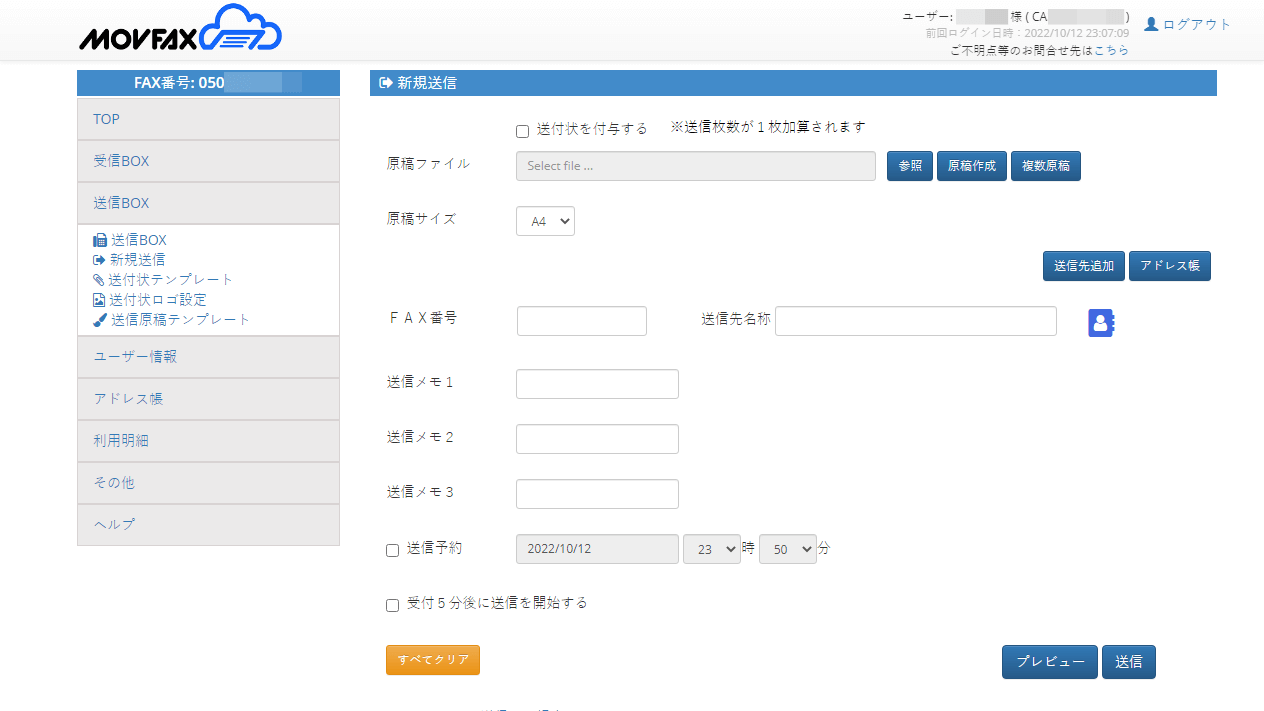Click the 前回ログイン日時 timestamp text
The height and width of the screenshot is (711, 1264).
1027,33
